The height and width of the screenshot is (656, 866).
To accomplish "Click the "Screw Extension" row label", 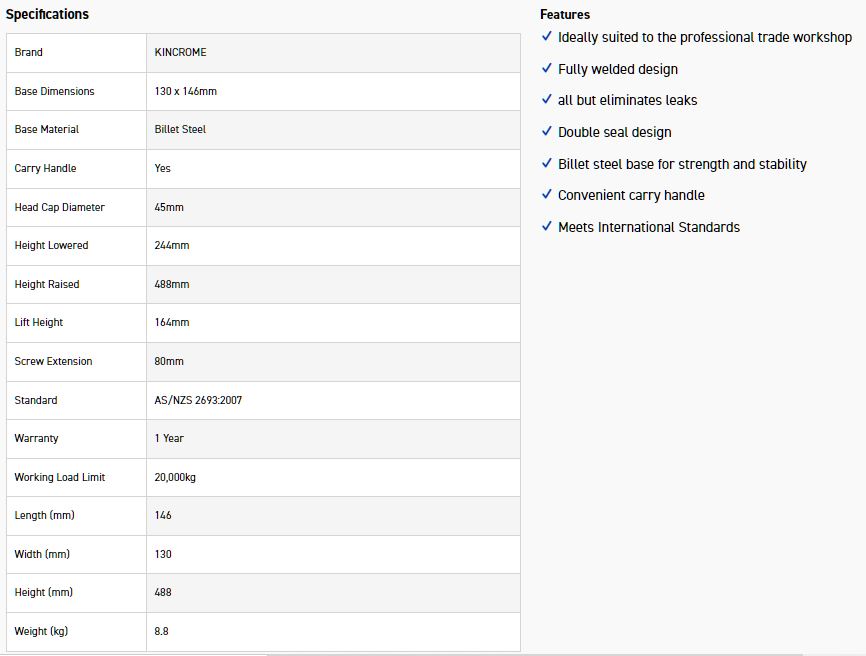I will pyautogui.click(x=53, y=361).
